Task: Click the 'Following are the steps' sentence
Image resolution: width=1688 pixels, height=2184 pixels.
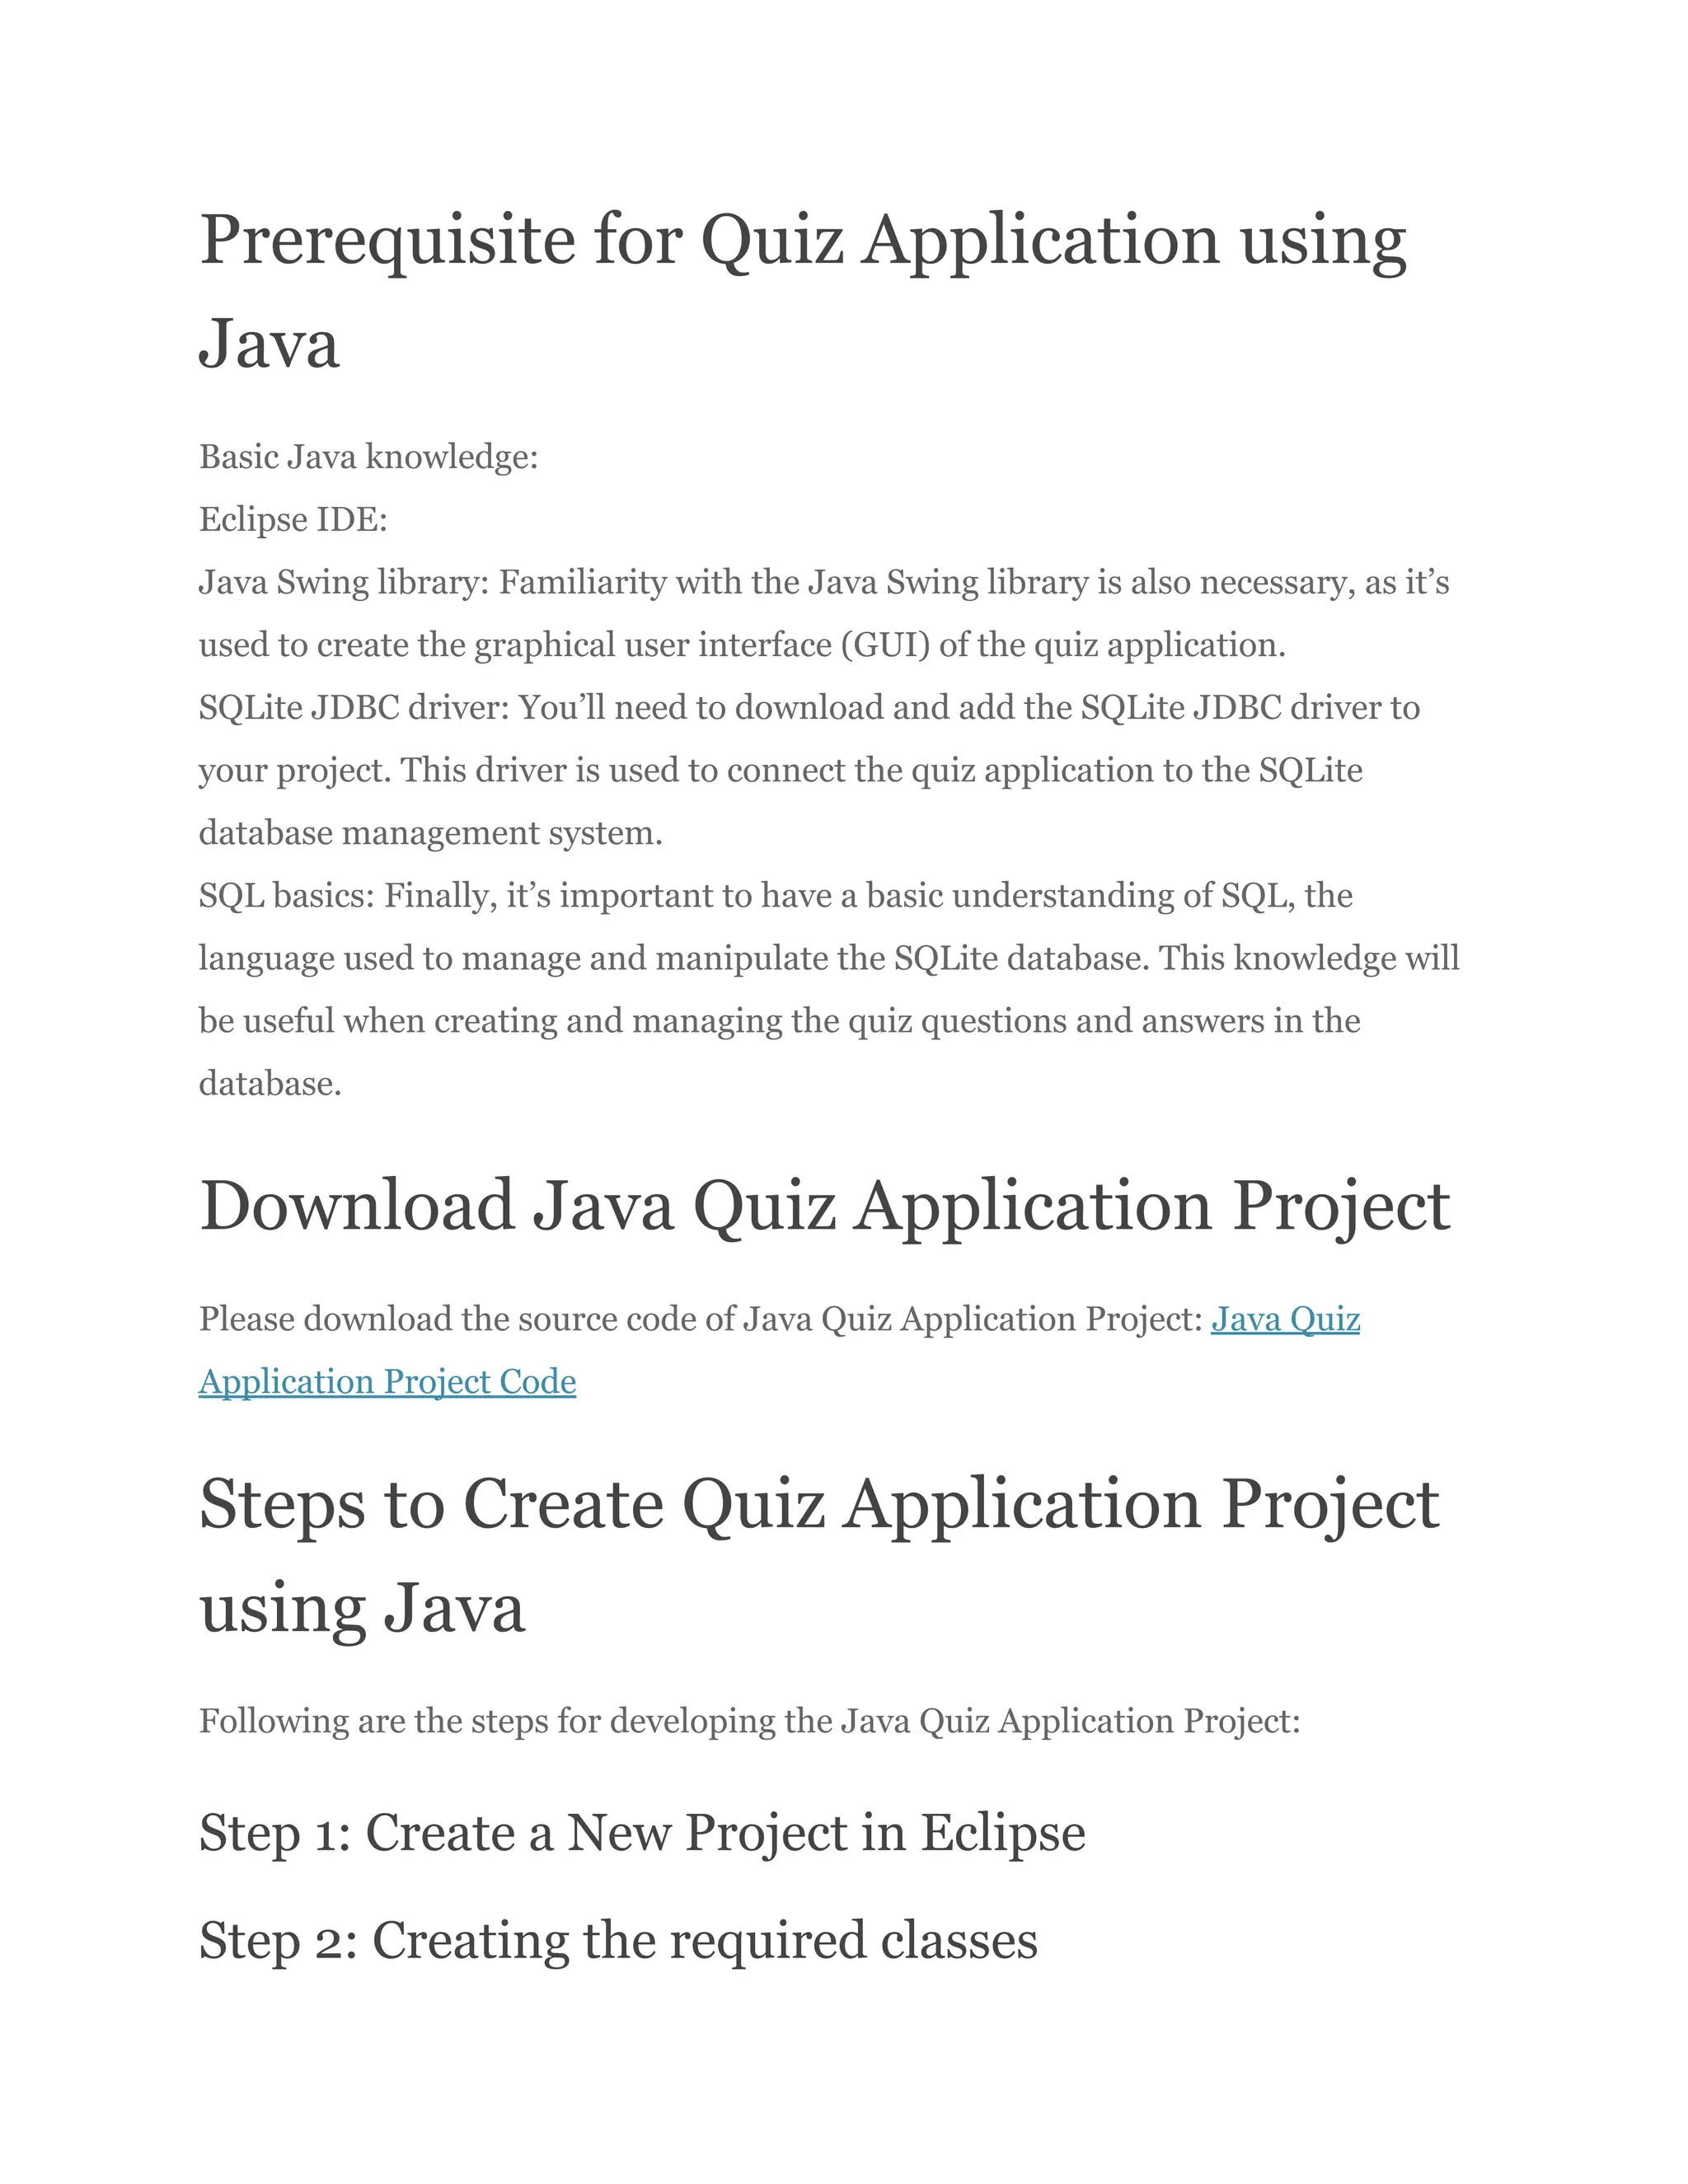Action: [748, 1721]
